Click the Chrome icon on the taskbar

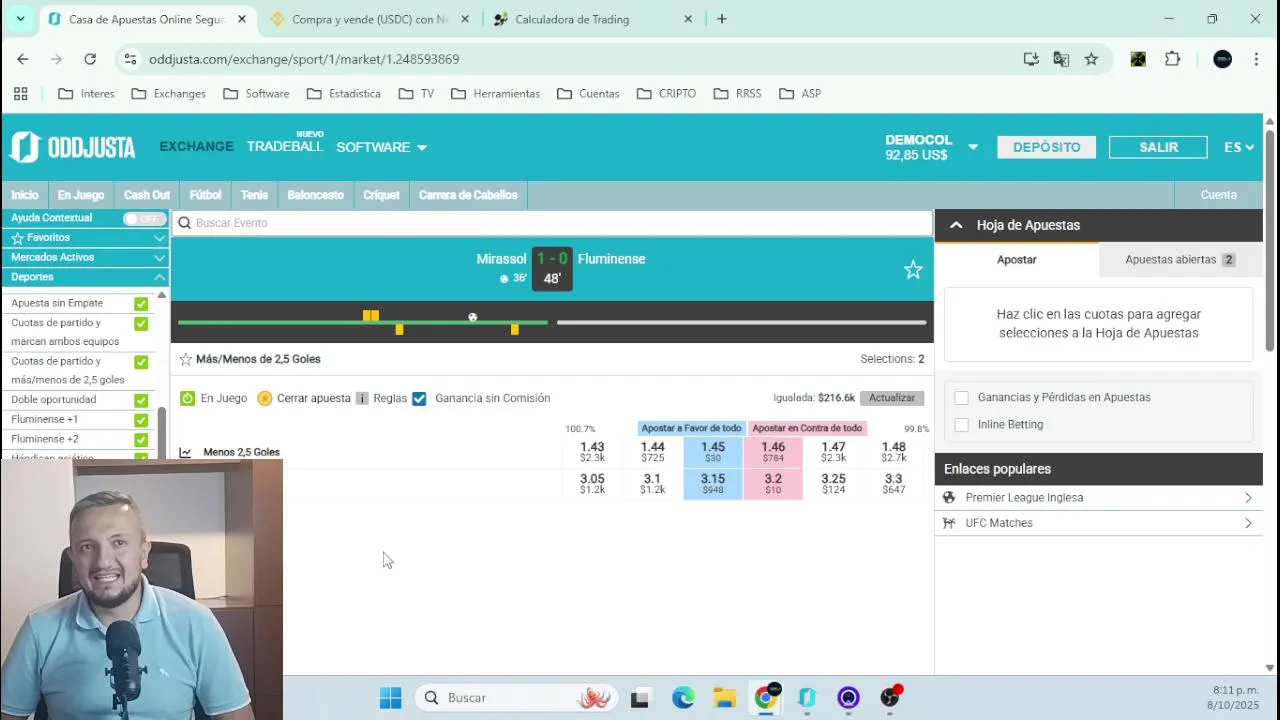pyautogui.click(x=766, y=698)
